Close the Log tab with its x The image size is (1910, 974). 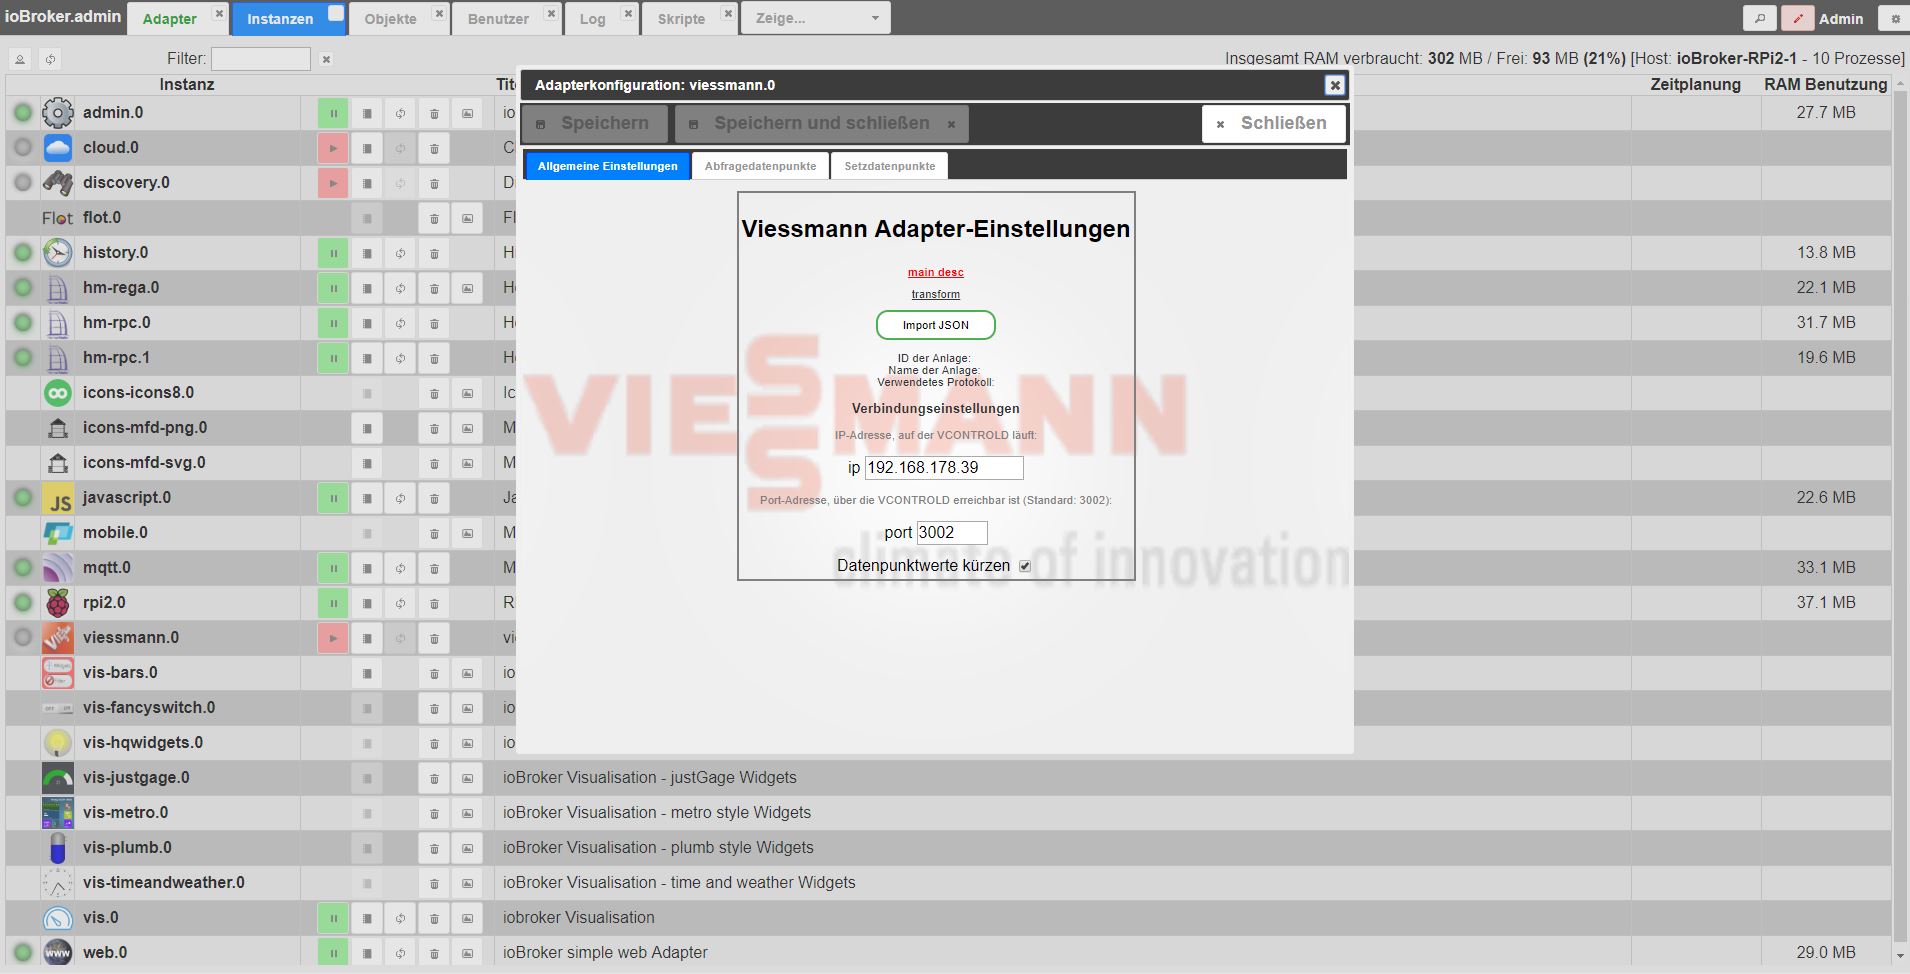pos(627,13)
